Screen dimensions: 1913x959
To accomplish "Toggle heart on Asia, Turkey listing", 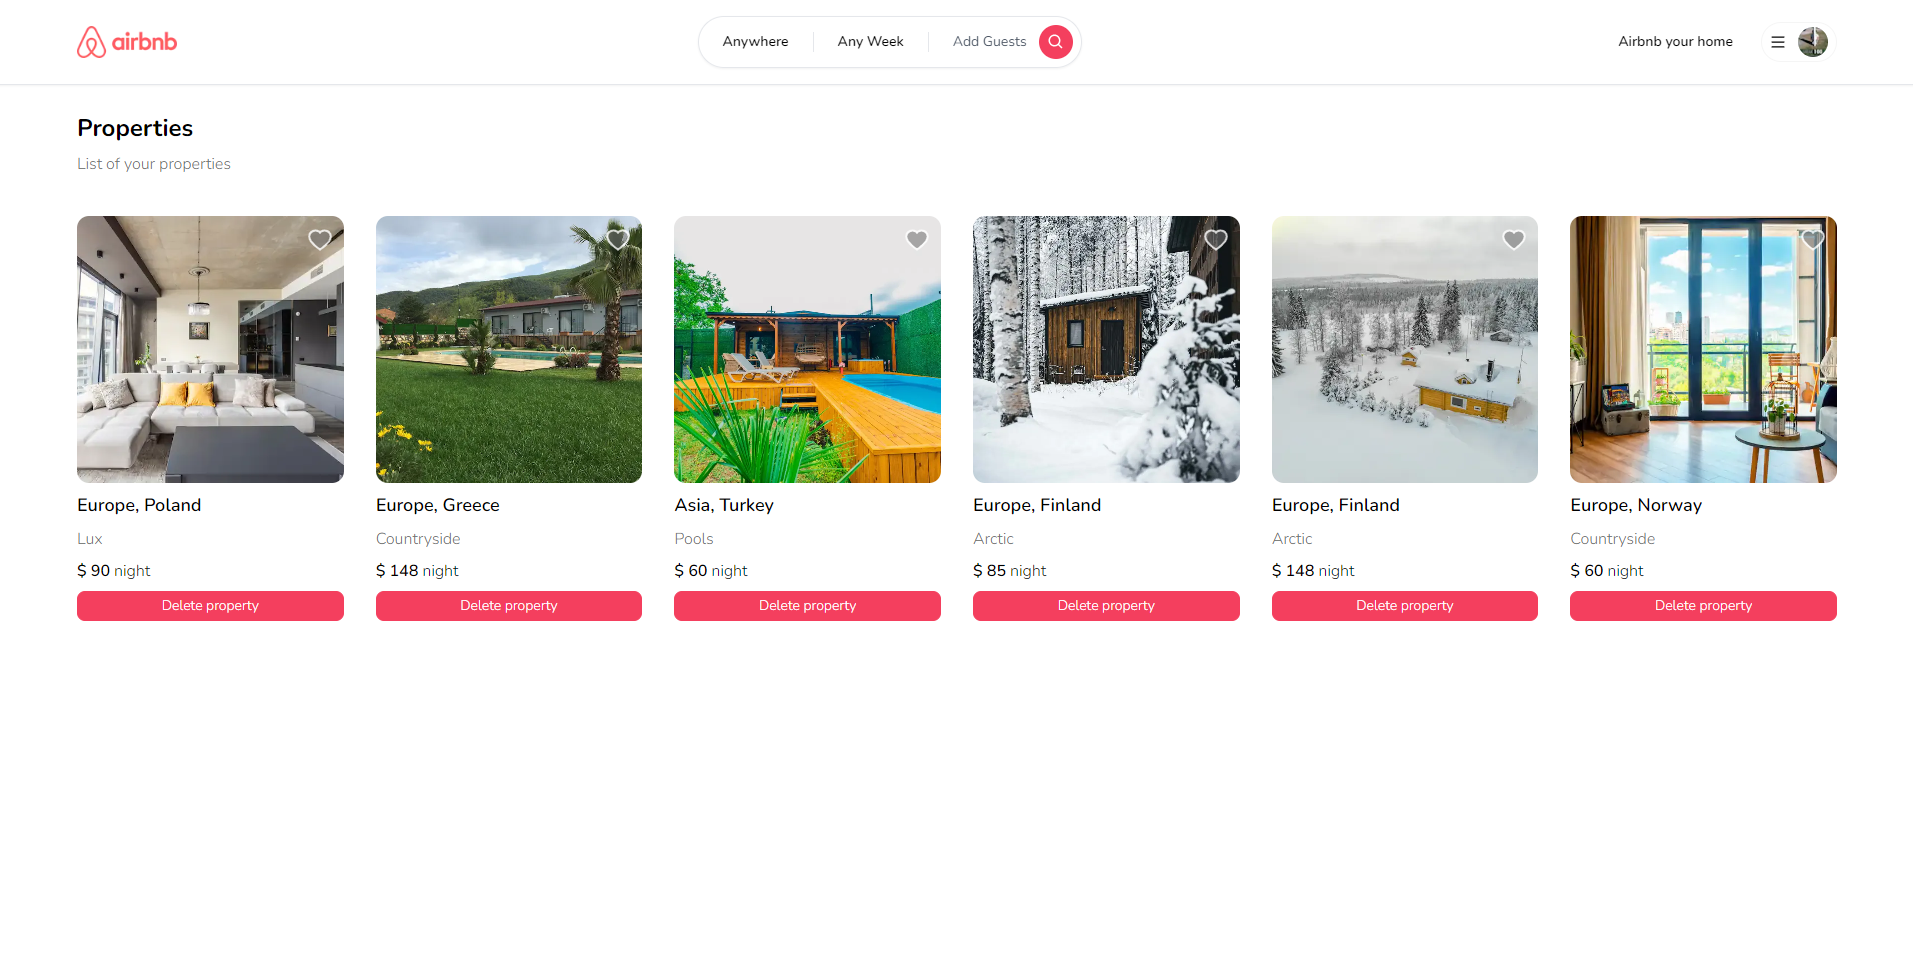I will coord(916,240).
